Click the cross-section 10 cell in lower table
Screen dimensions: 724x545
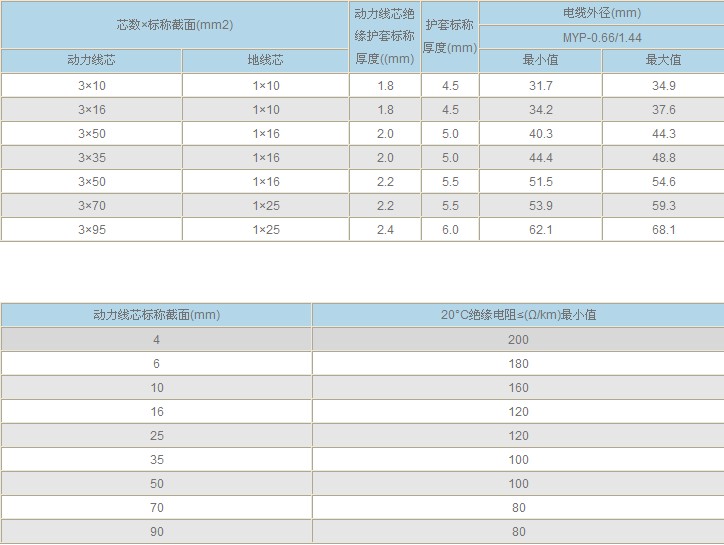coord(156,388)
